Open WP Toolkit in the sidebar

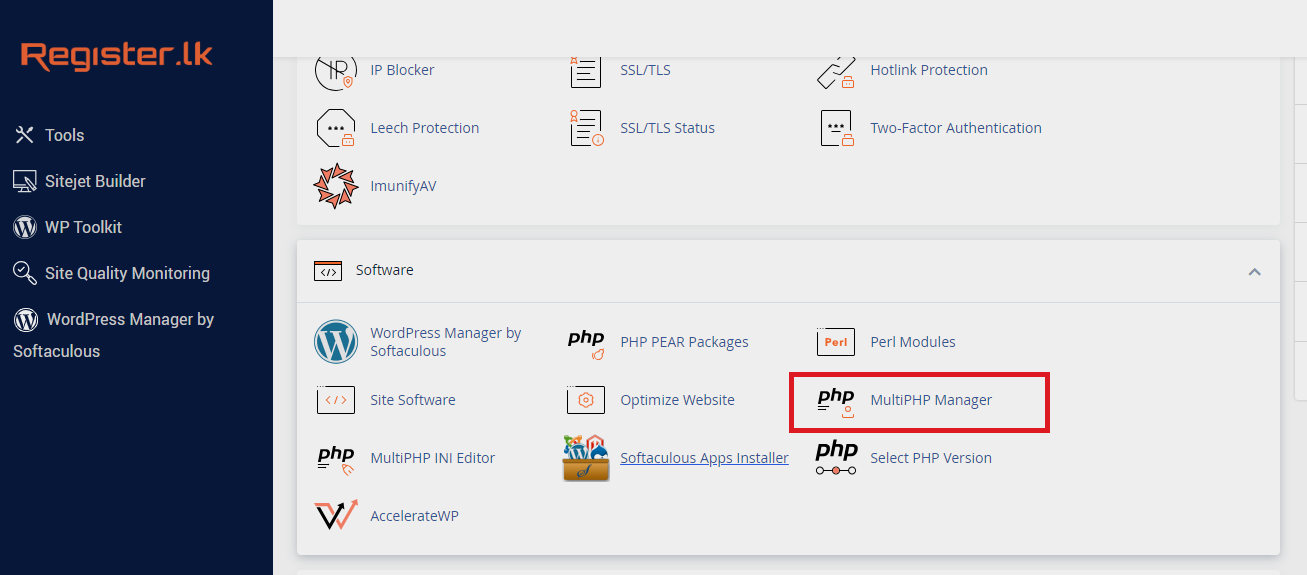tap(83, 227)
